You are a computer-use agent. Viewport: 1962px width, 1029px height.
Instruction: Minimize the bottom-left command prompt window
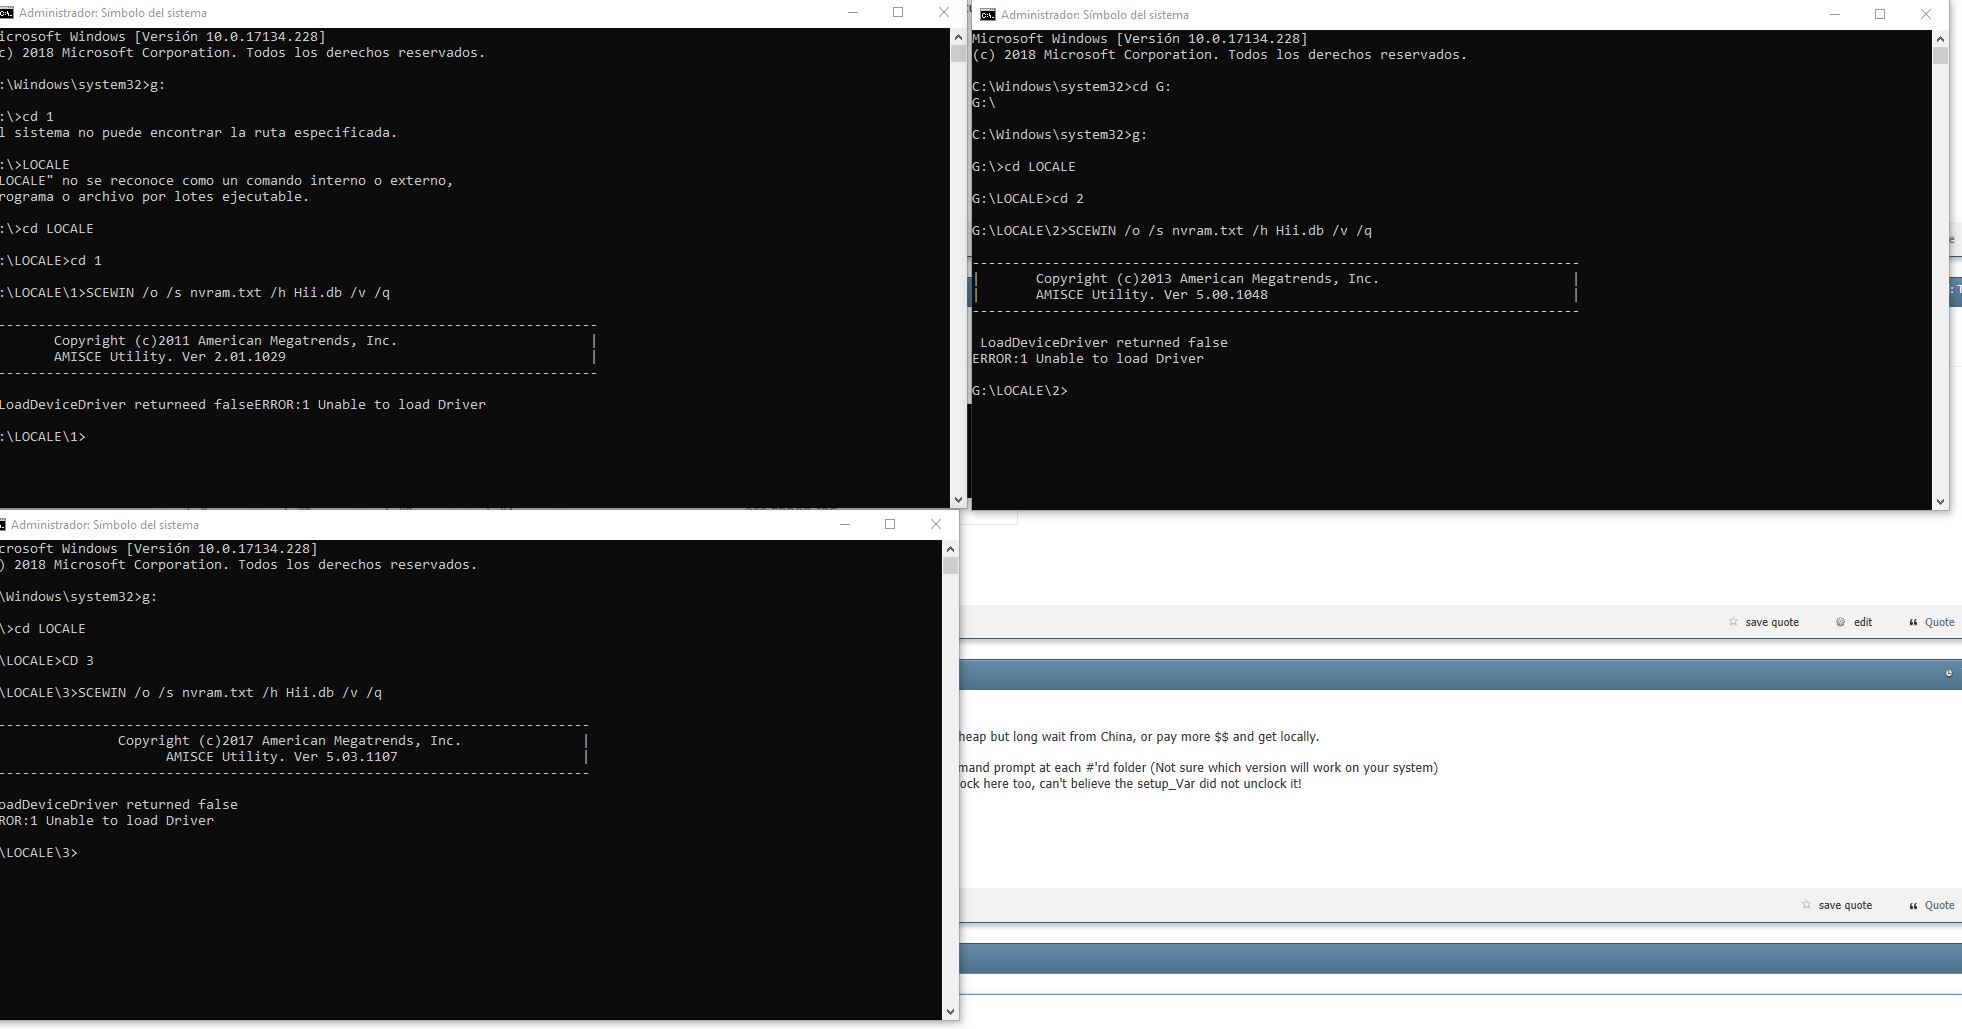(845, 524)
